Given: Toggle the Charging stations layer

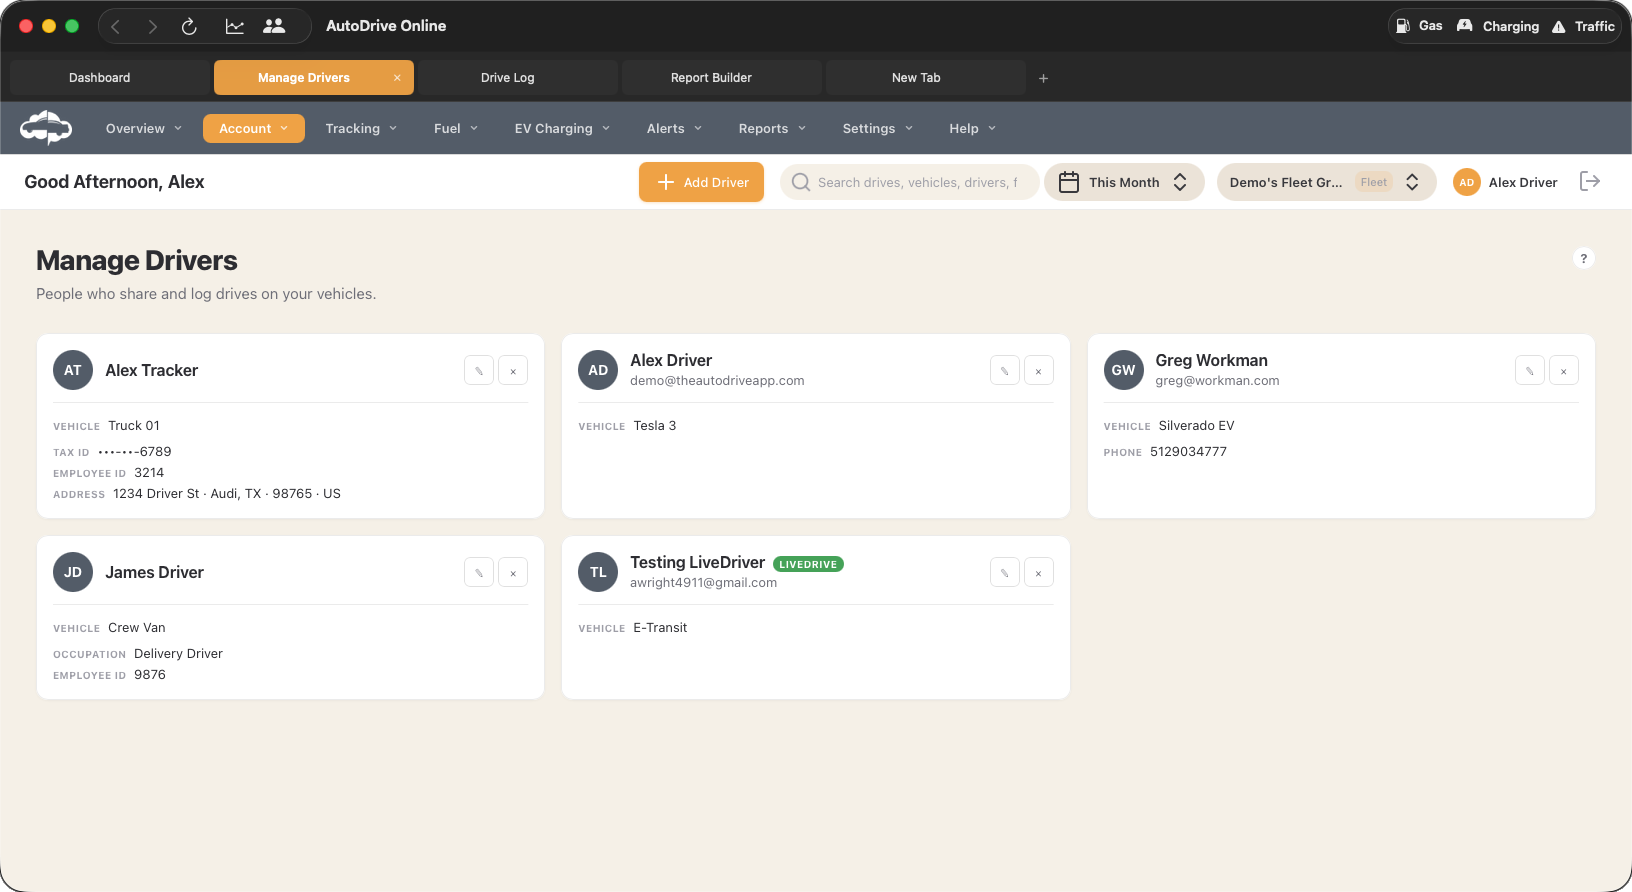Looking at the screenshot, I should (x=1498, y=26).
